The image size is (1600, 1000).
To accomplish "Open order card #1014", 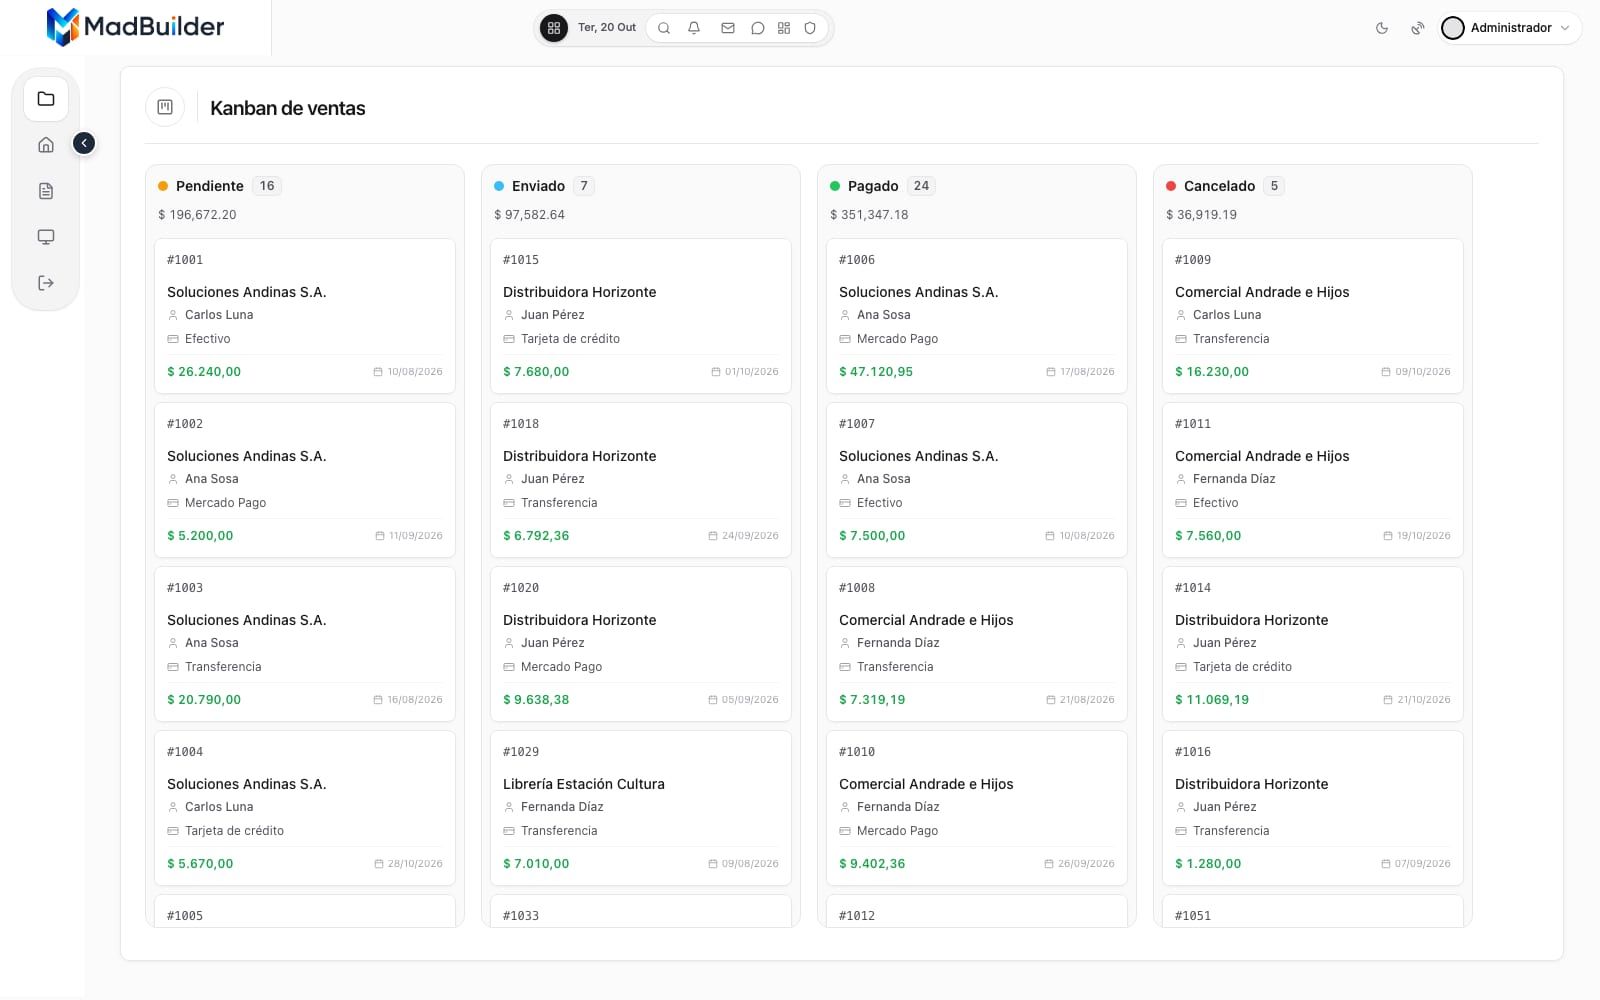I will [1313, 643].
